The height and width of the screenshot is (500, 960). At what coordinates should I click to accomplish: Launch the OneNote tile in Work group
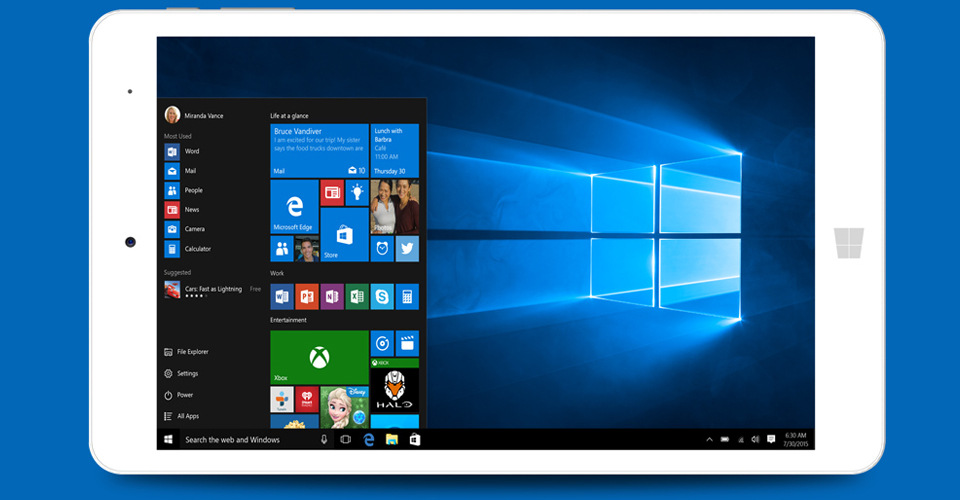click(x=332, y=297)
